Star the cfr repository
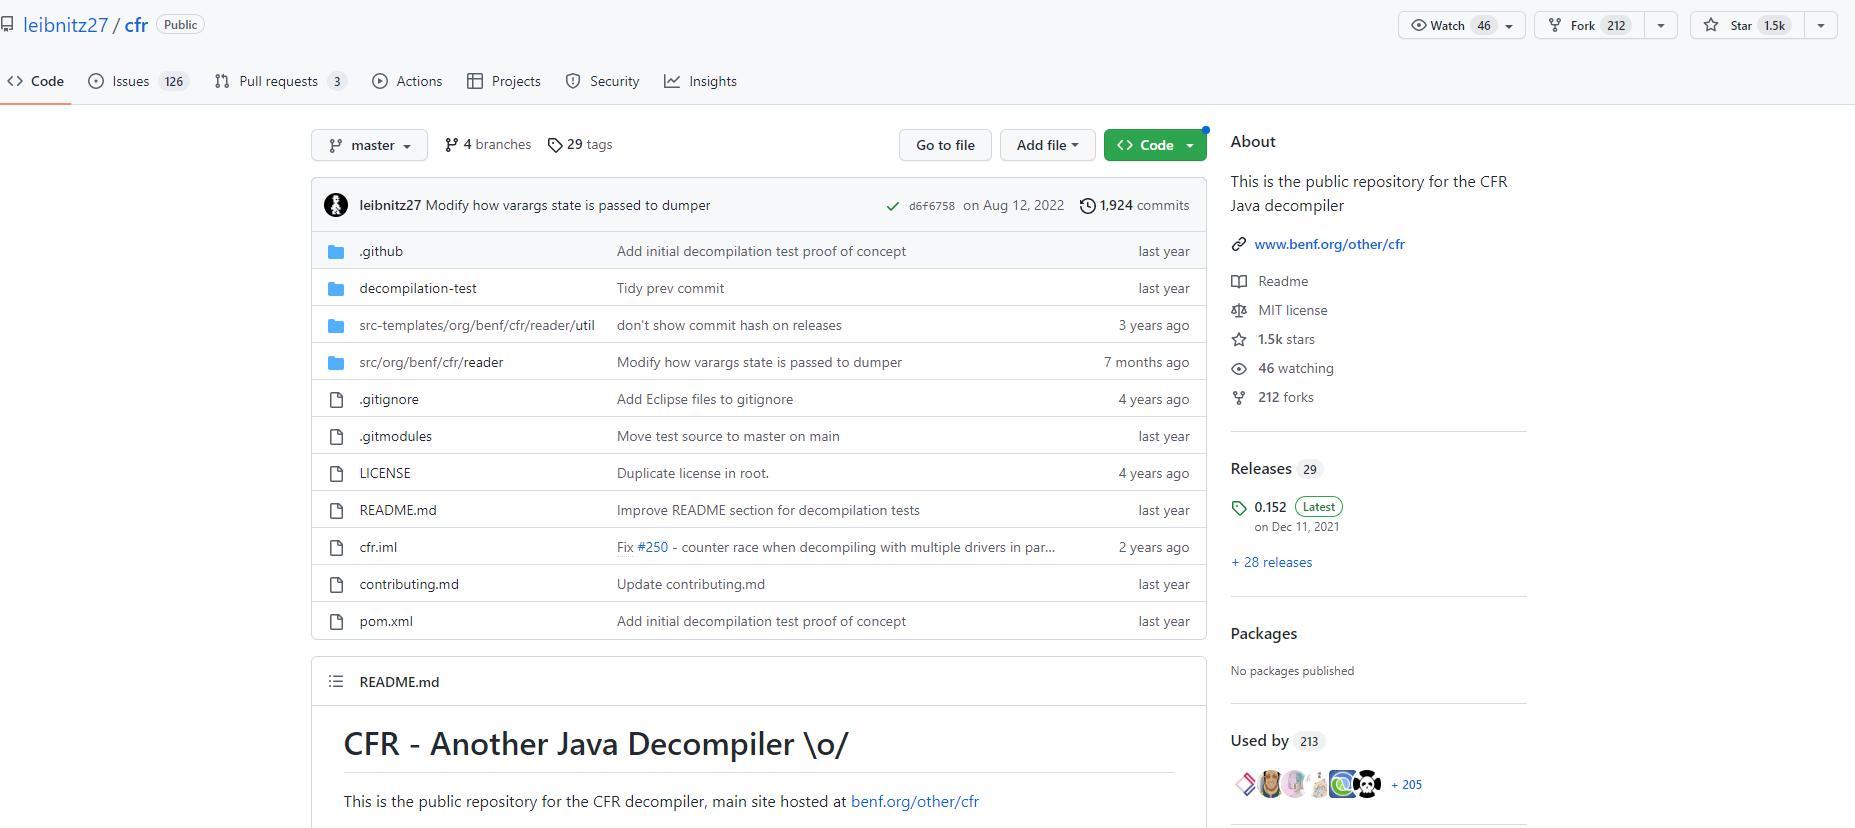 pos(1747,25)
